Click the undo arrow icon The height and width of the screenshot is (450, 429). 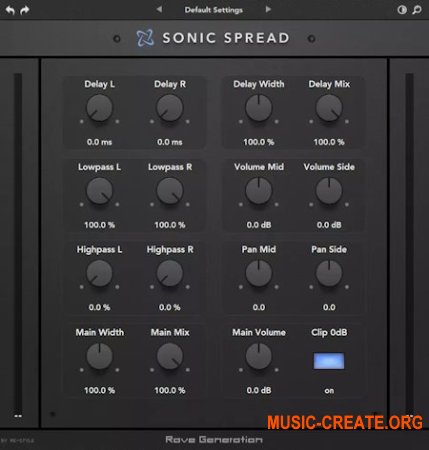point(10,10)
